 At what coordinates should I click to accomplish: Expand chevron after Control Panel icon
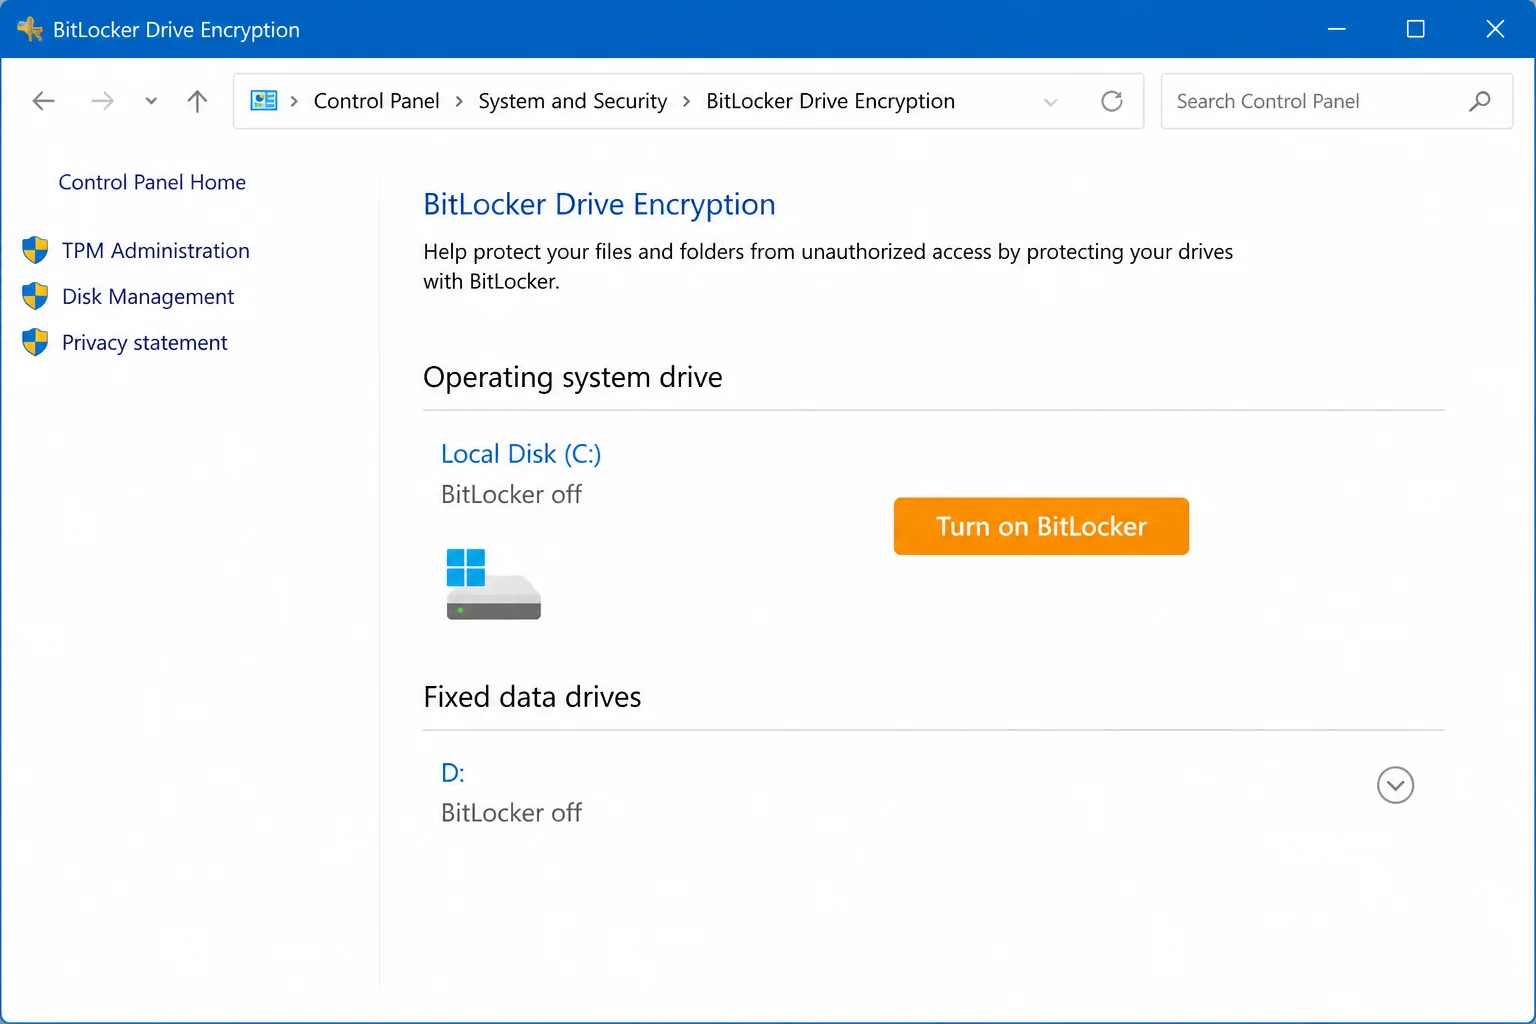[x=294, y=101]
